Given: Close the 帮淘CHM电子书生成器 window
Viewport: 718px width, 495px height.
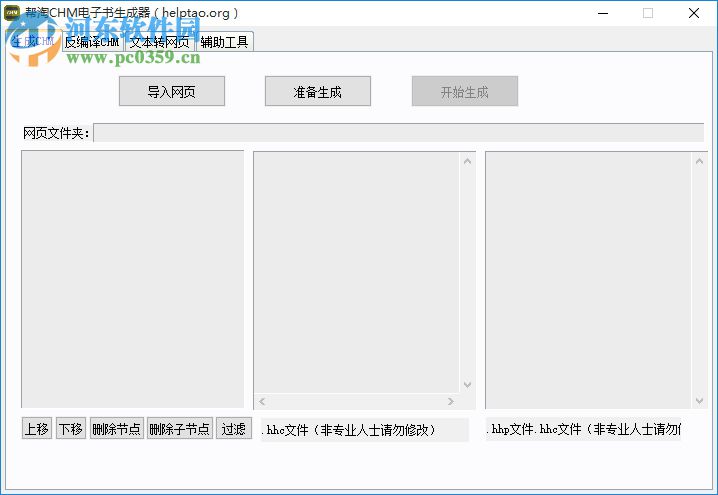Looking at the screenshot, I should (x=694, y=13).
